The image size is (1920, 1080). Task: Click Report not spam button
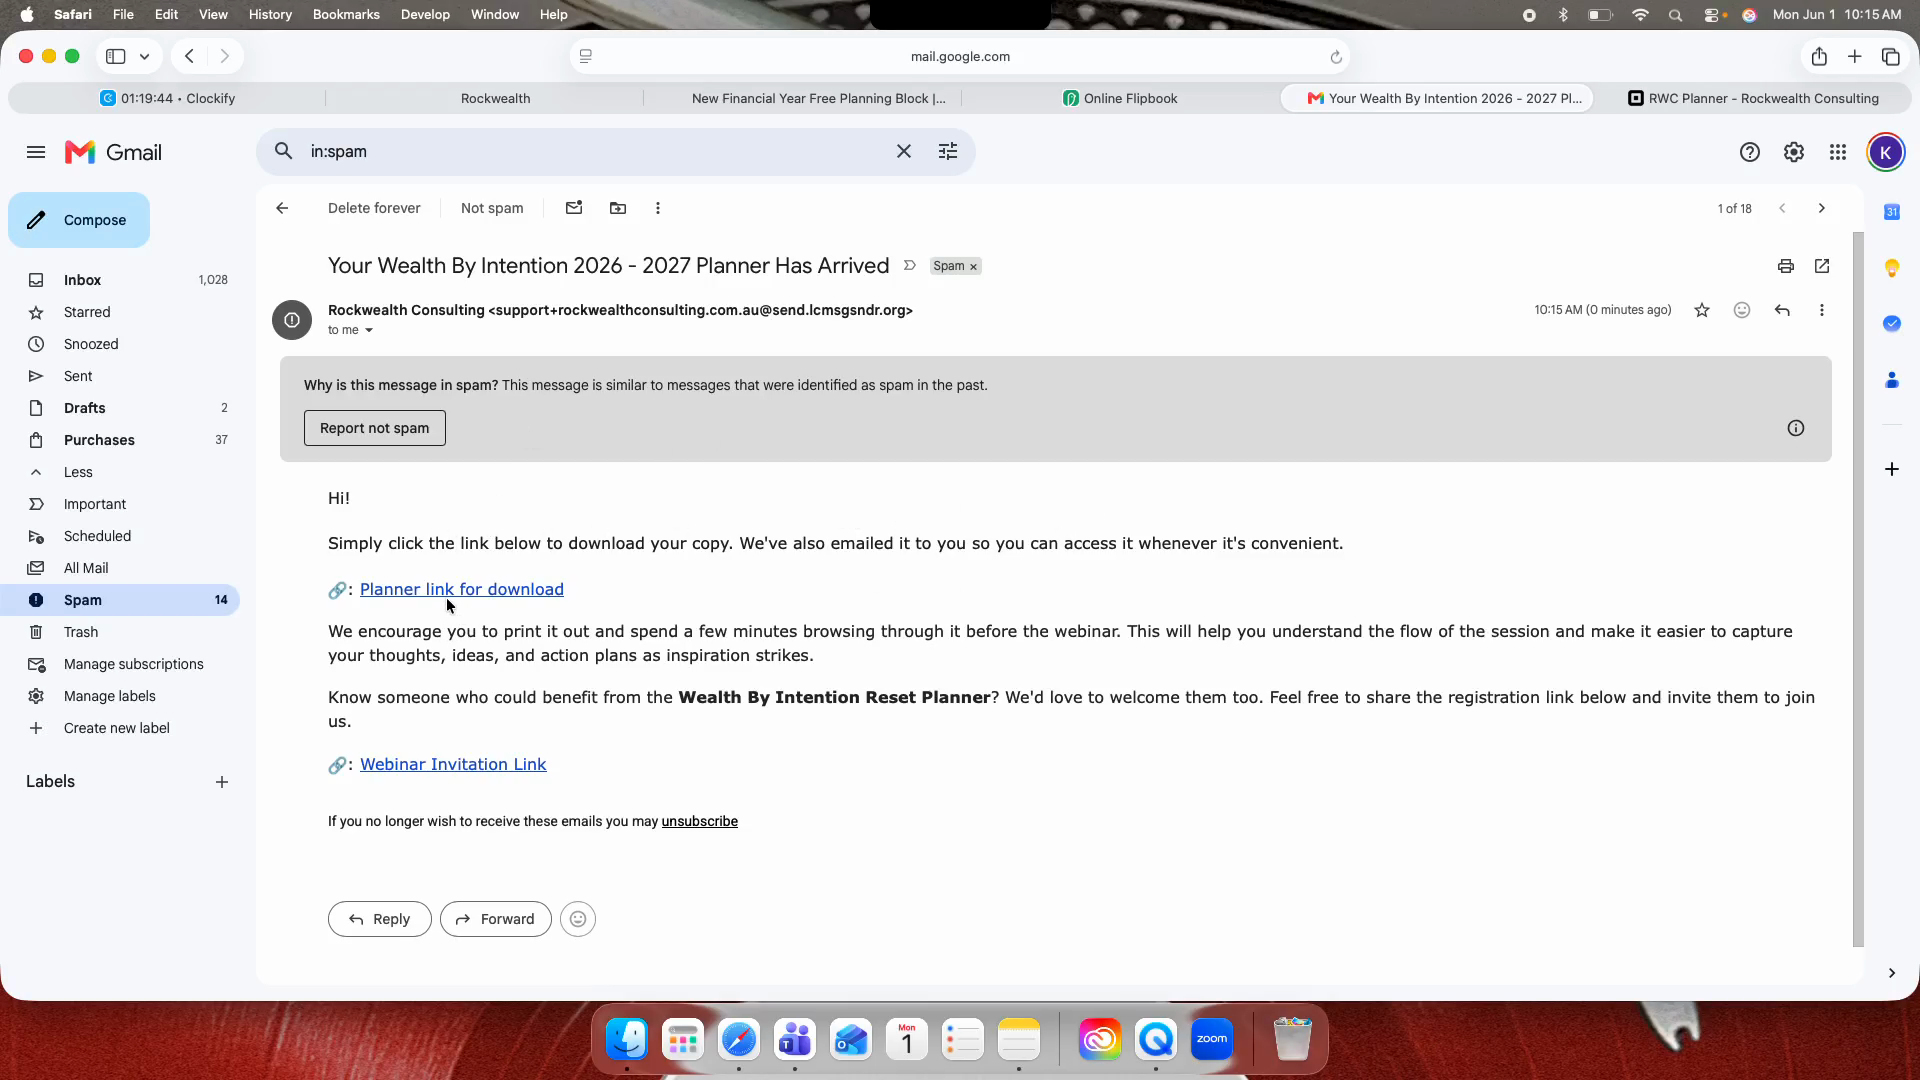[375, 428]
